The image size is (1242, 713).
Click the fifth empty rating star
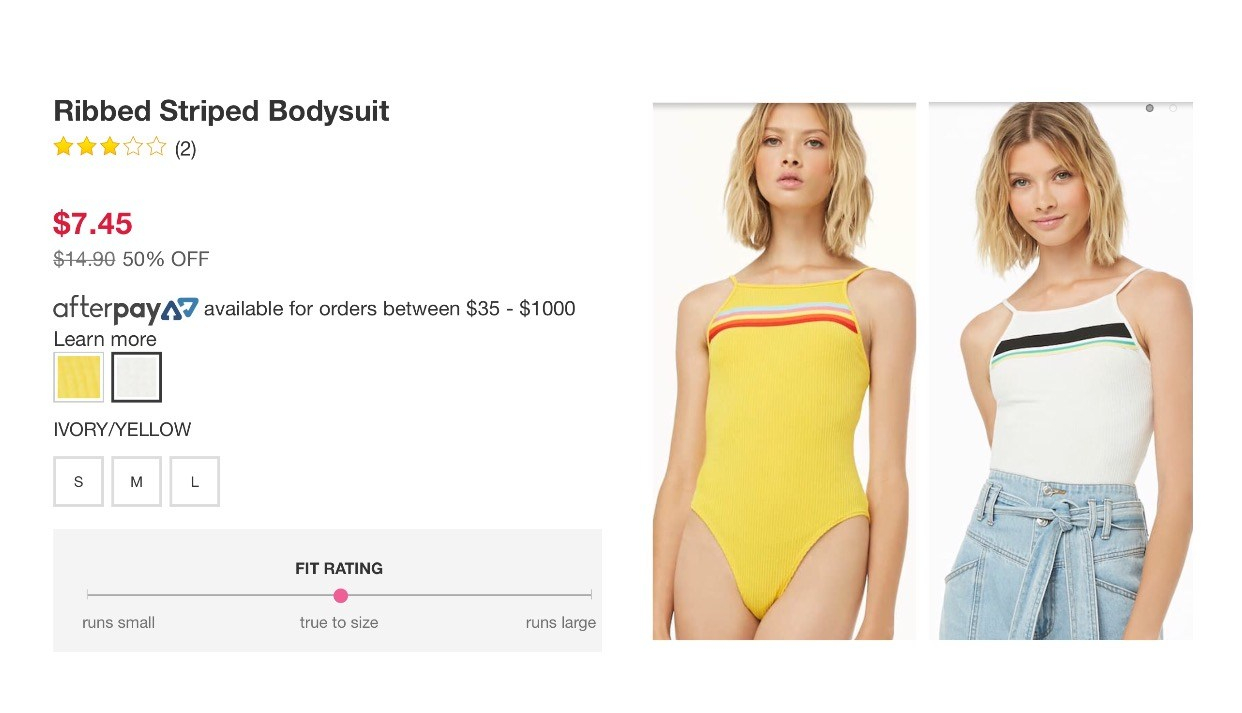[156, 148]
